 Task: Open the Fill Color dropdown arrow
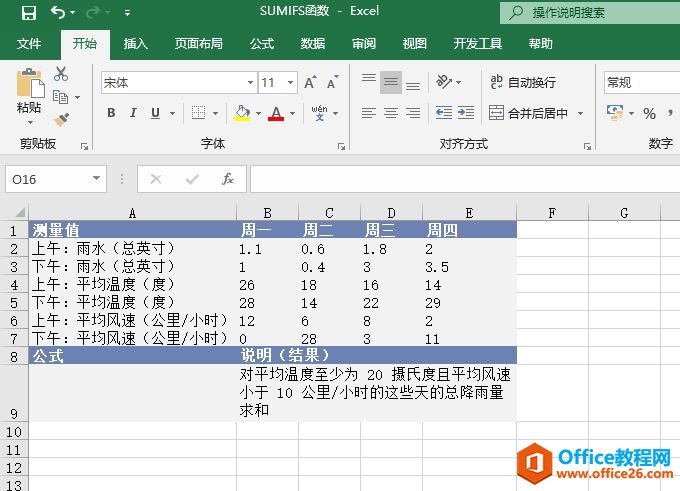(258, 114)
